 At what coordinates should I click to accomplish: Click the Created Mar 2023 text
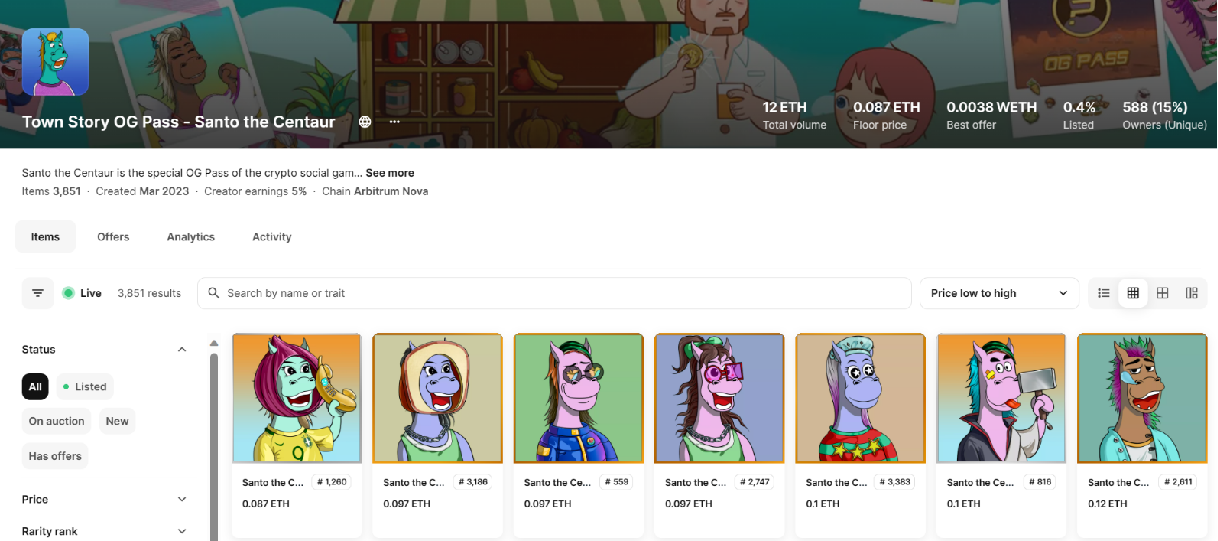tap(141, 191)
